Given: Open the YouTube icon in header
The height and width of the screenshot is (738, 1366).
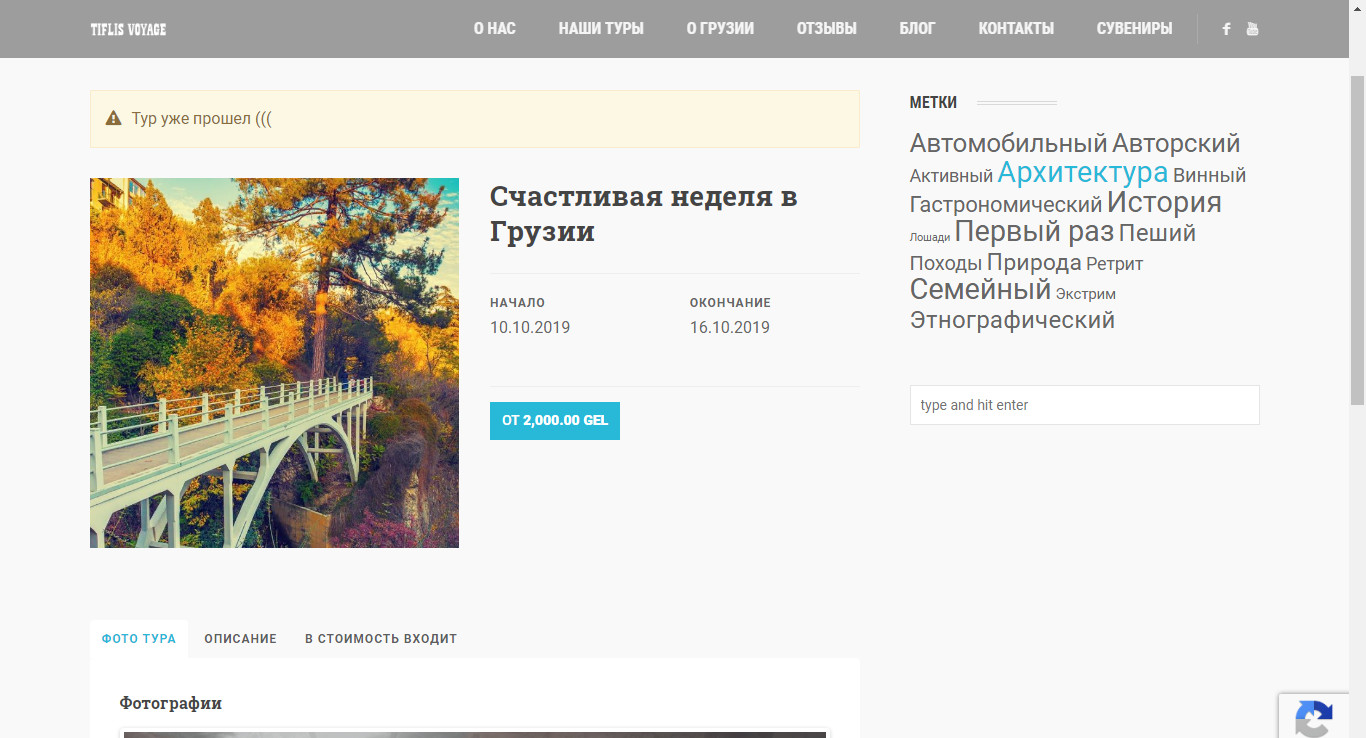Looking at the screenshot, I should [x=1252, y=29].
